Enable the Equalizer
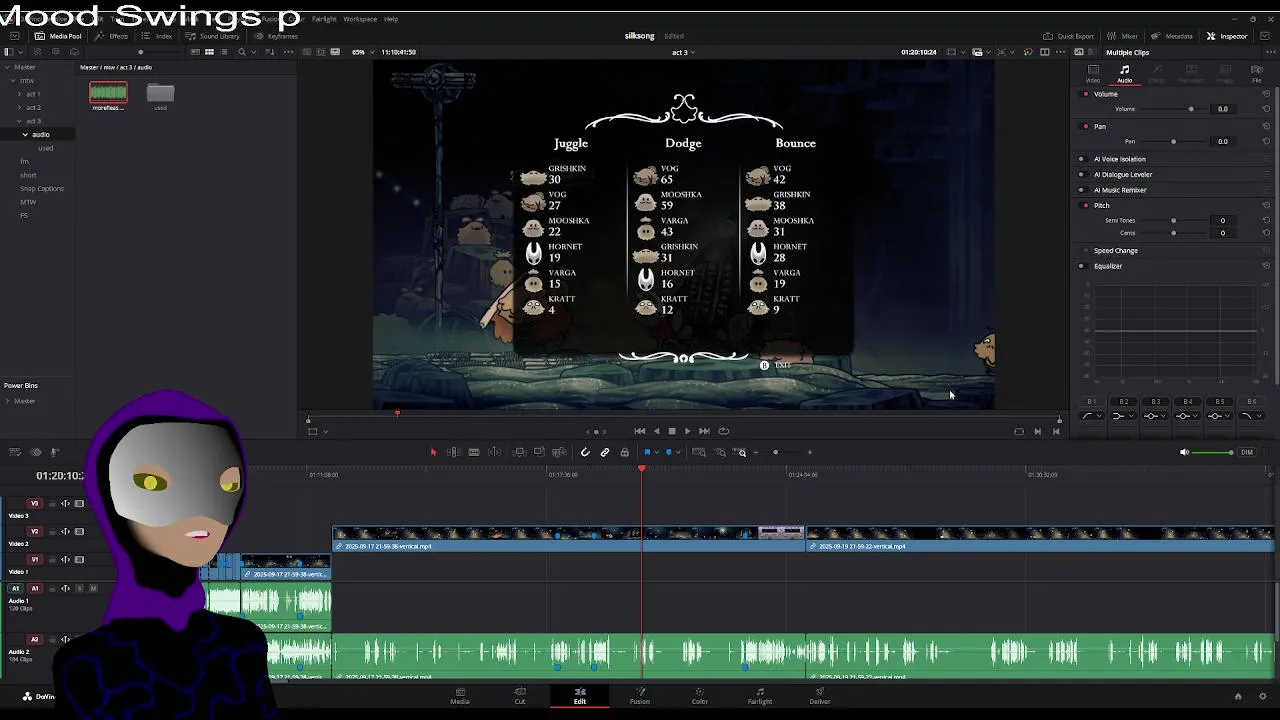Screen dimensions: 1280x720 [x=1081, y=266]
